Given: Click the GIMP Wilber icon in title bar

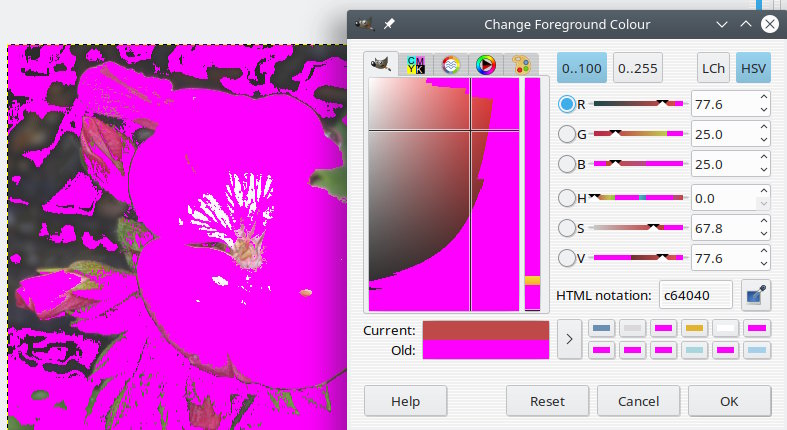Looking at the screenshot, I should pos(364,24).
